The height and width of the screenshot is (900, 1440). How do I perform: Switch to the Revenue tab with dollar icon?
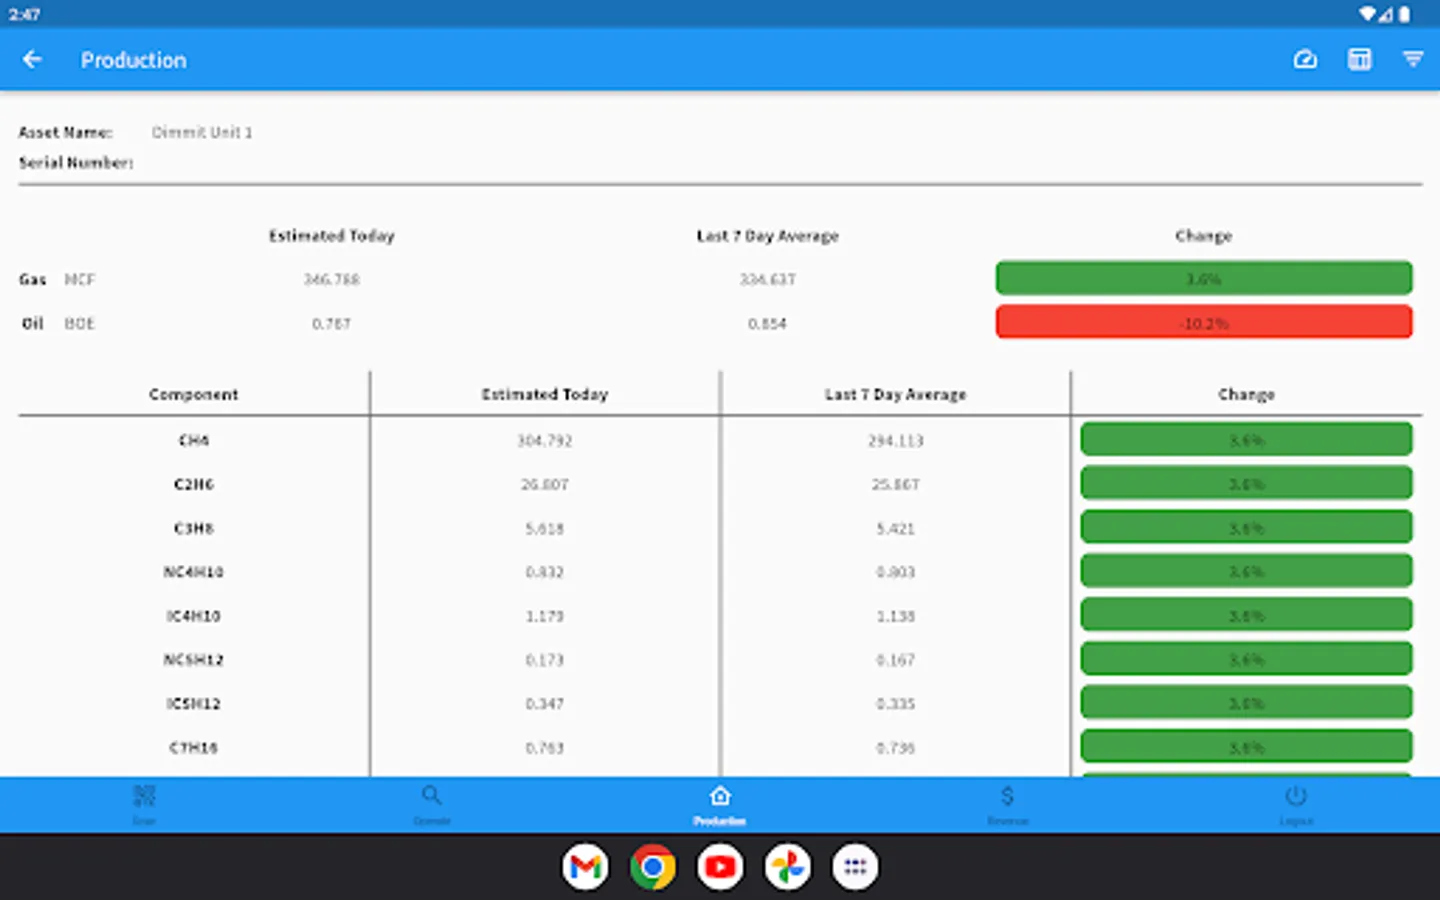coord(1008,804)
